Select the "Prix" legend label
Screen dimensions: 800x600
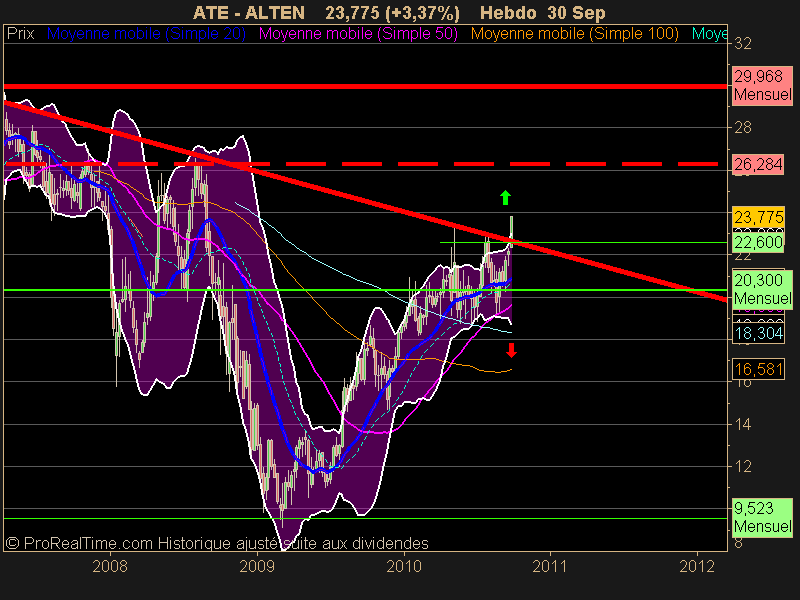[x=20, y=34]
